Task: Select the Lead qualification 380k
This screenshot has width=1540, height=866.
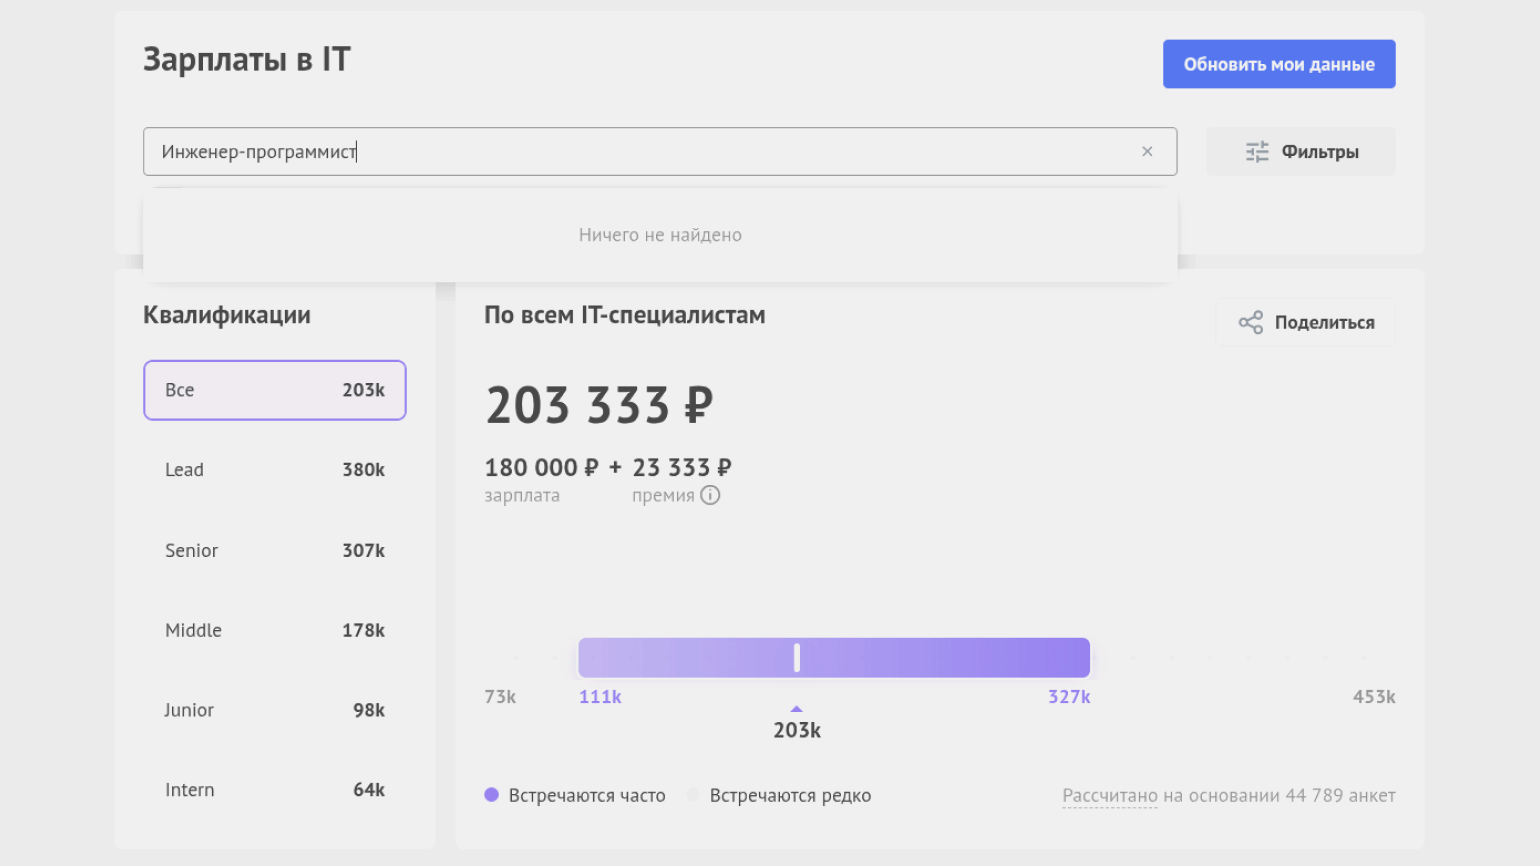Action: [x=274, y=470]
